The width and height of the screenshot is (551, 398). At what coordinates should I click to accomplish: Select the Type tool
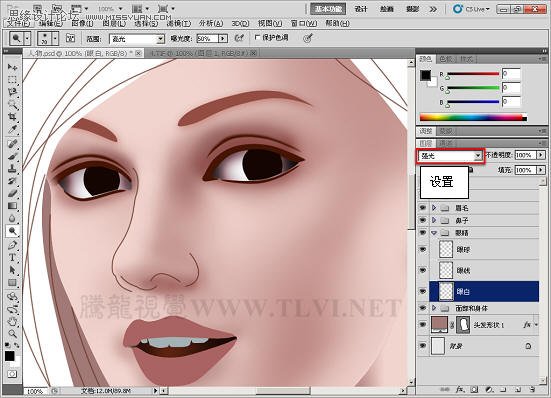12,257
